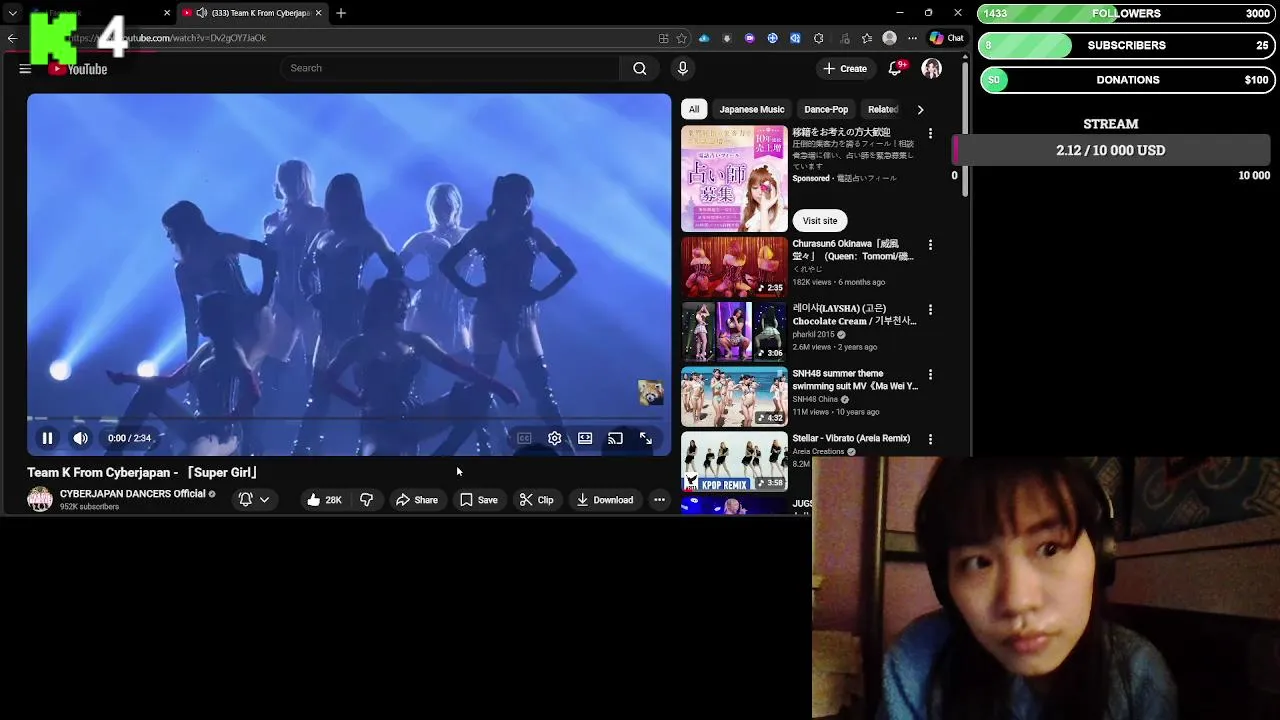1280x720 pixels.
Task: Open the browser apps grid icon in the address bar
Action: [663, 38]
